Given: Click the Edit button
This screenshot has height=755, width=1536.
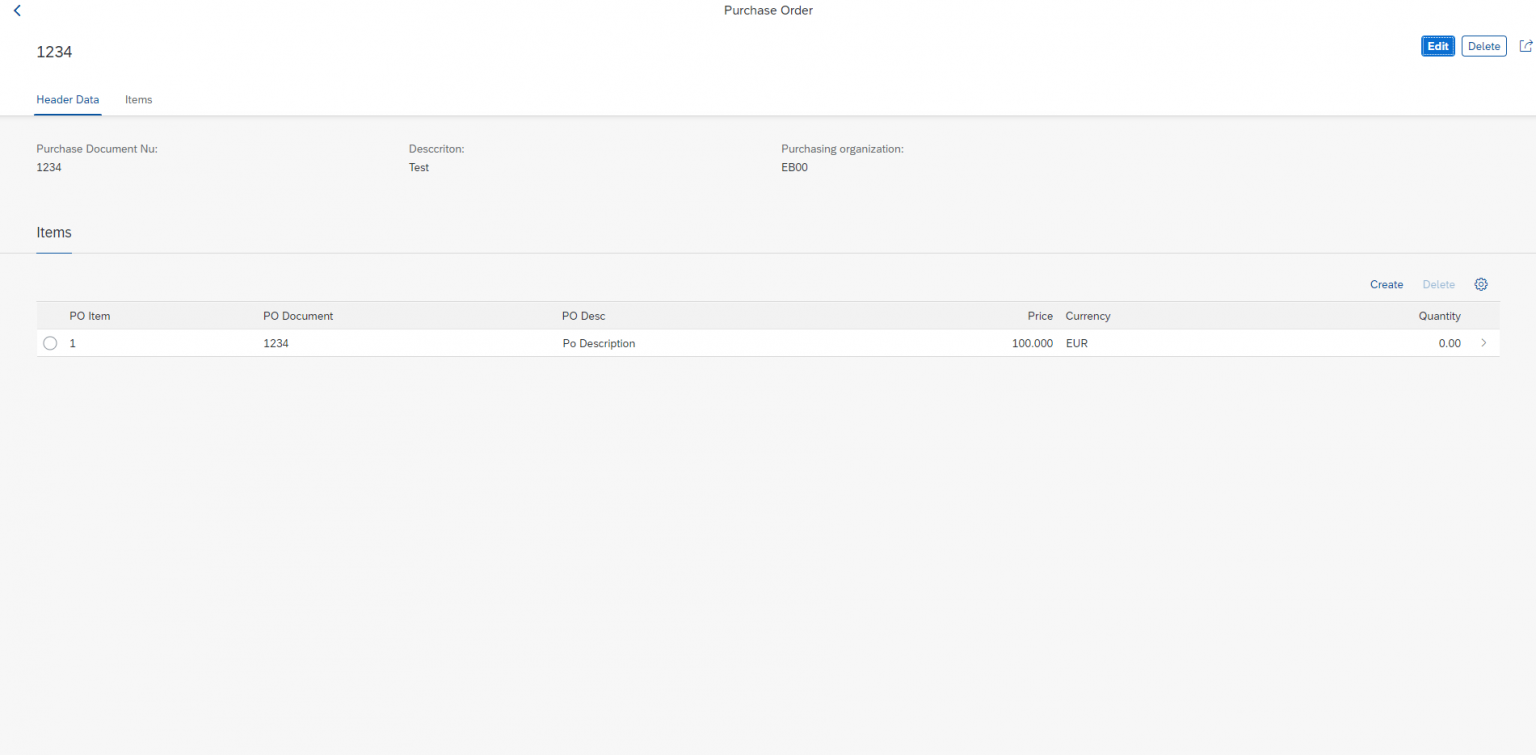Looking at the screenshot, I should coord(1437,45).
